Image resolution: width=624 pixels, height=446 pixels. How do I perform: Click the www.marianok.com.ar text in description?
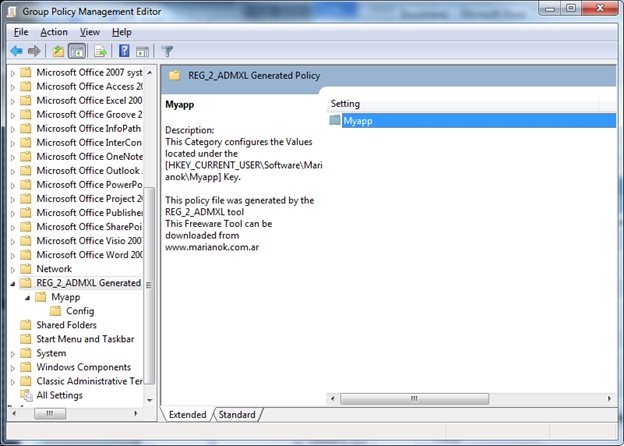tap(212, 247)
